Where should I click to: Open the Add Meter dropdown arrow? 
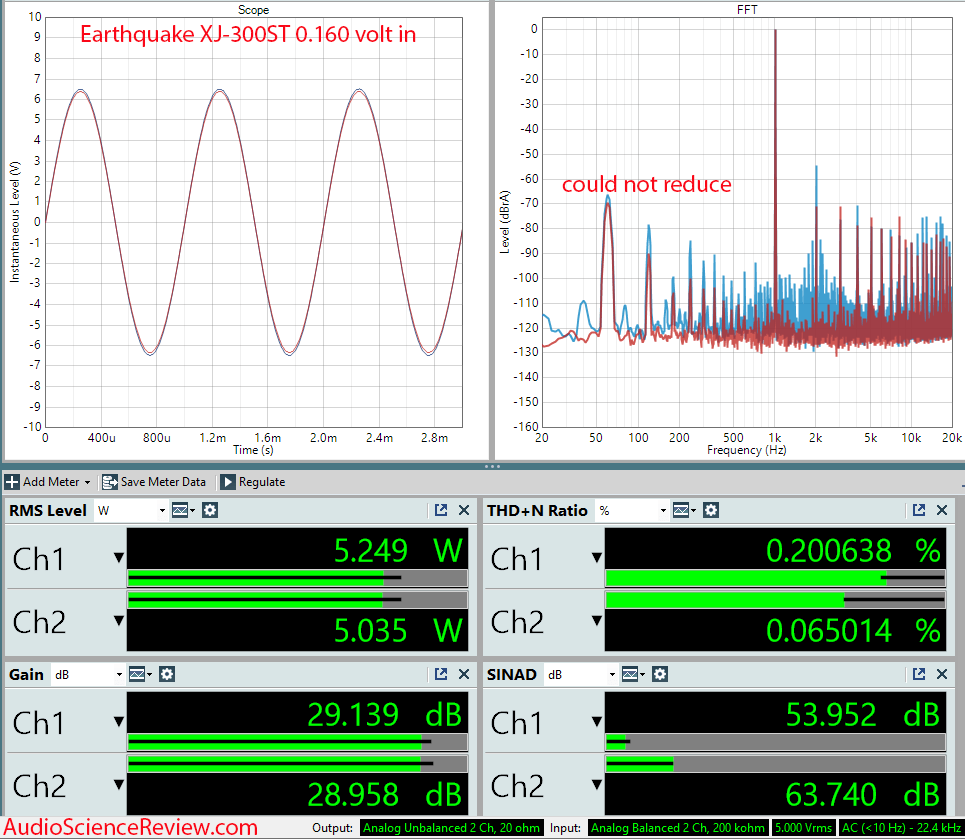coord(87,483)
